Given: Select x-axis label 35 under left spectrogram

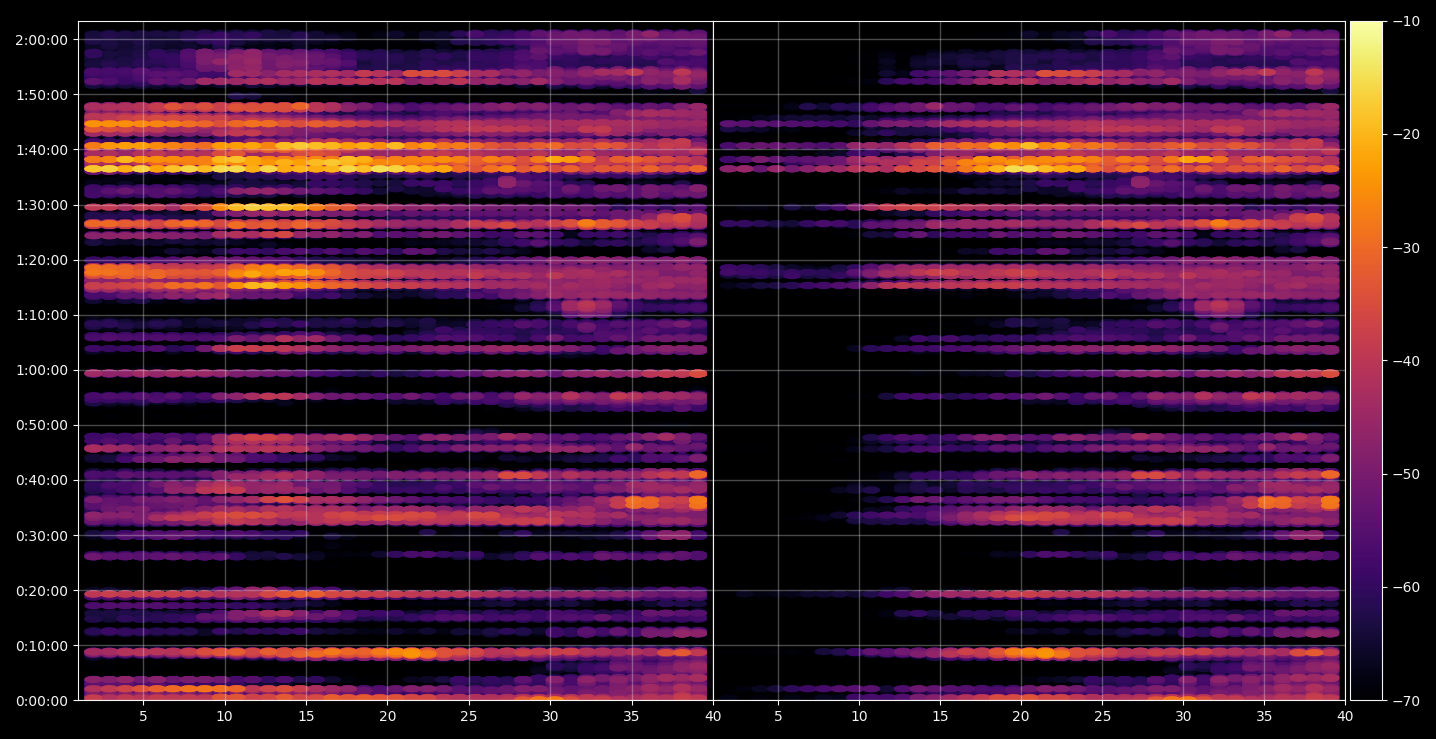Looking at the screenshot, I should point(632,716).
